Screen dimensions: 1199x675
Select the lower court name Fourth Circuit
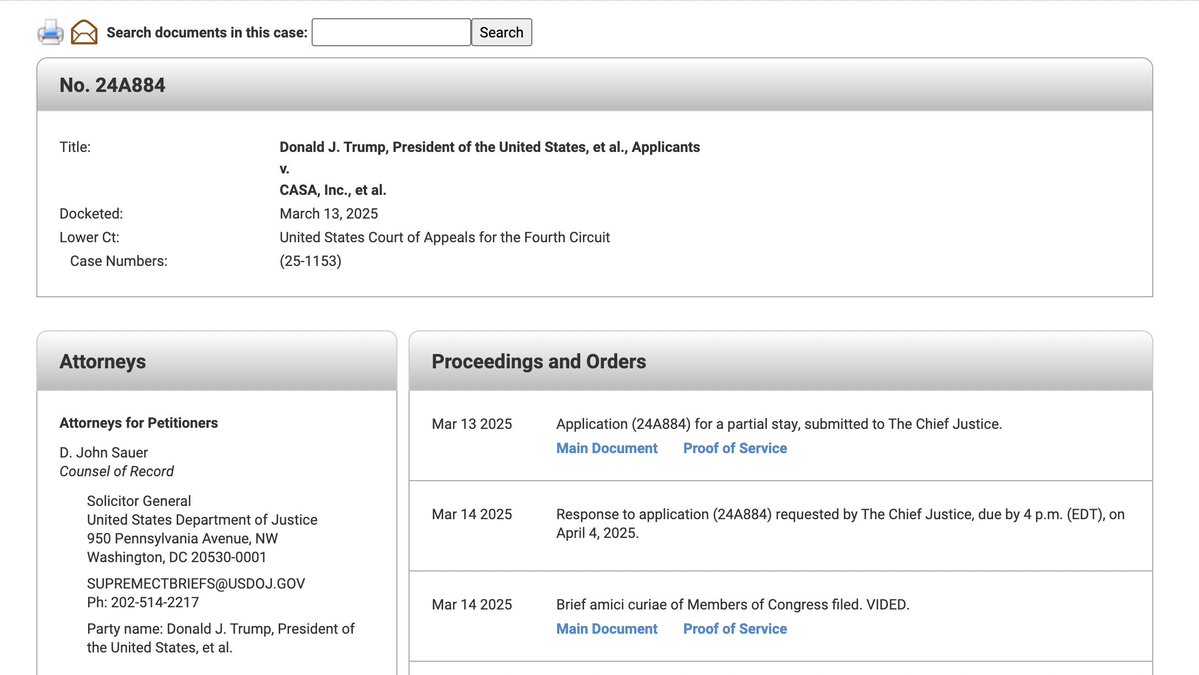[x=444, y=237]
